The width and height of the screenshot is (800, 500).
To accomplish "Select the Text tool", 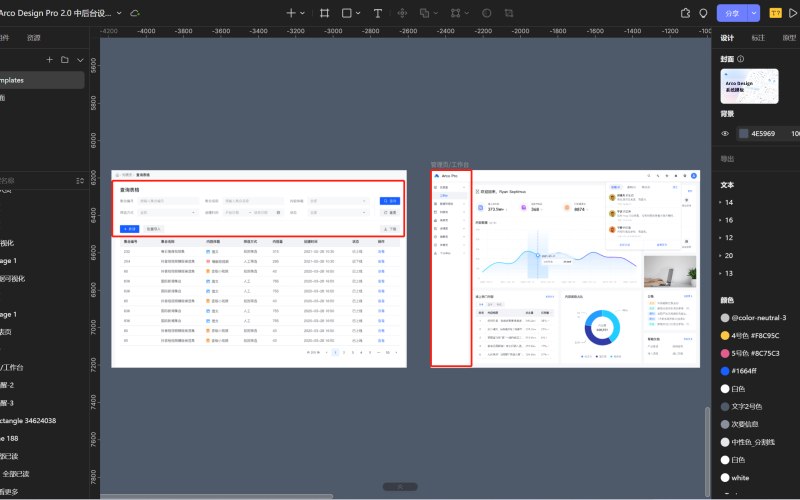I will click(x=378, y=13).
